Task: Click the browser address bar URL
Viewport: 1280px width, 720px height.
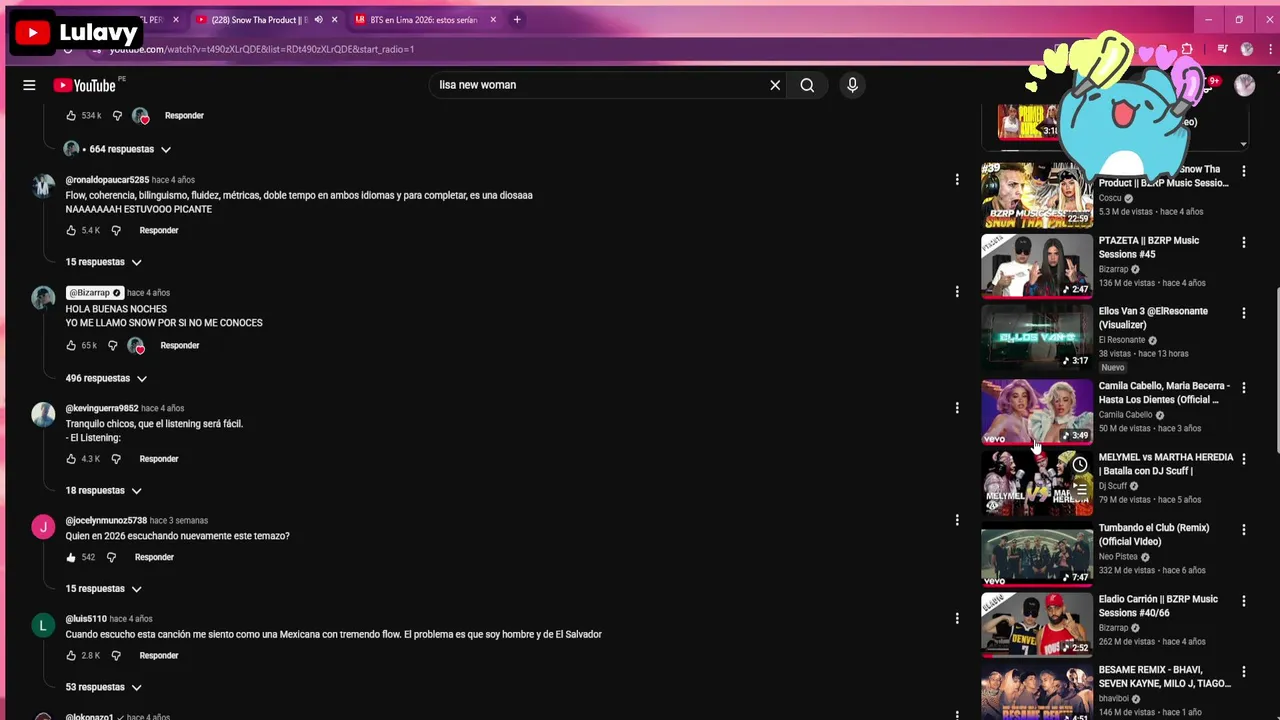Action: tap(262, 49)
